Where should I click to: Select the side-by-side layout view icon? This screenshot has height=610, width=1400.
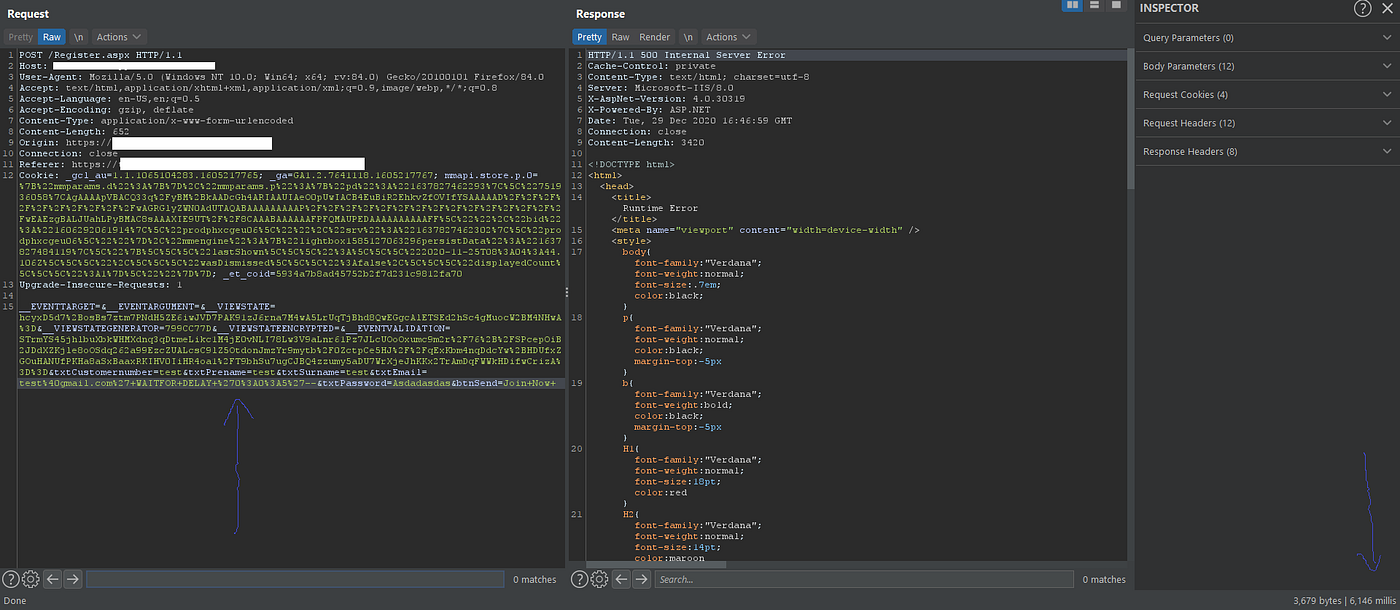[1073, 5]
